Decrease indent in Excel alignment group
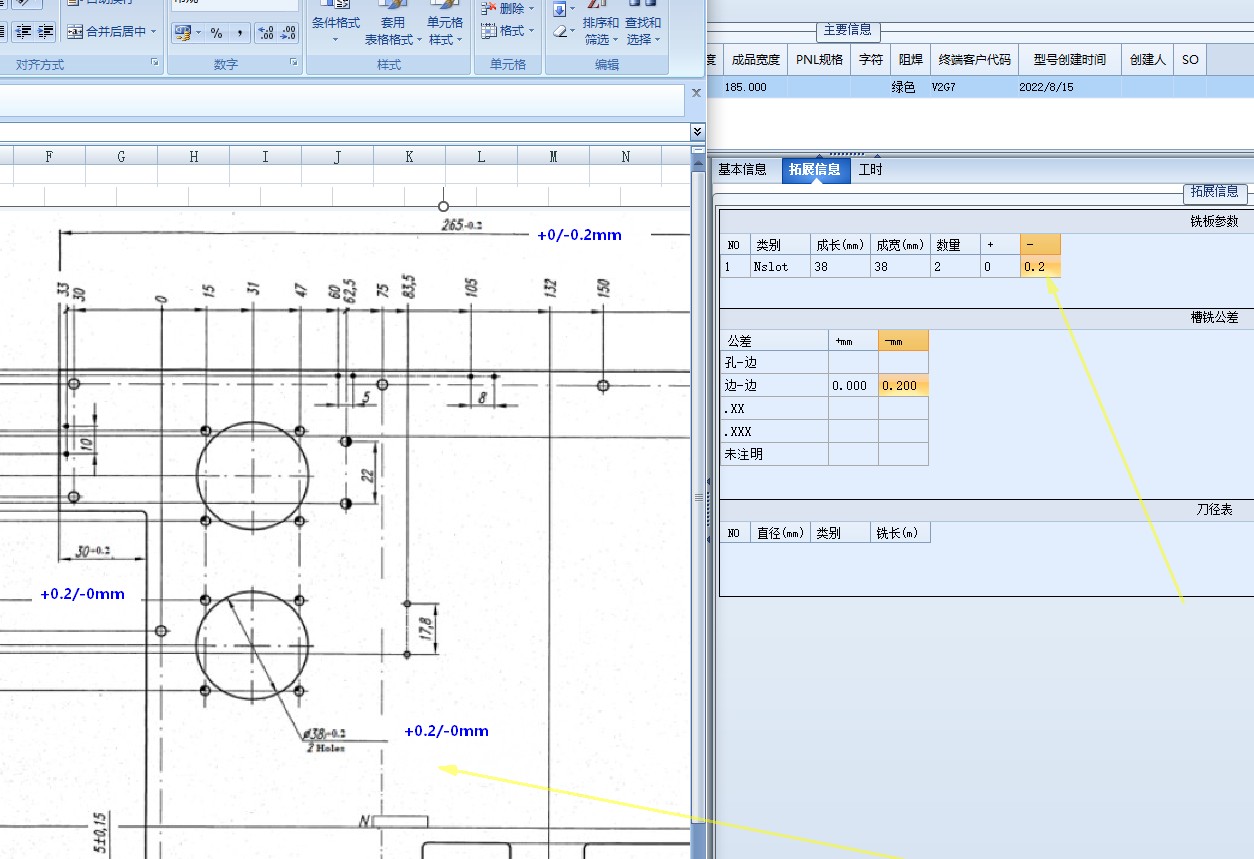This screenshot has width=1254, height=859. pyautogui.click(x=23, y=32)
